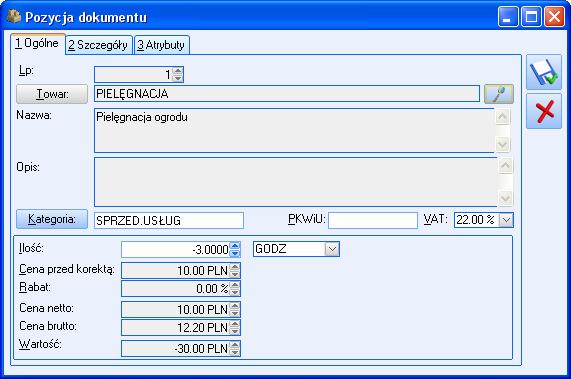Increase the Lp value with up arrow
This screenshot has height=379, width=571.
point(178,71)
